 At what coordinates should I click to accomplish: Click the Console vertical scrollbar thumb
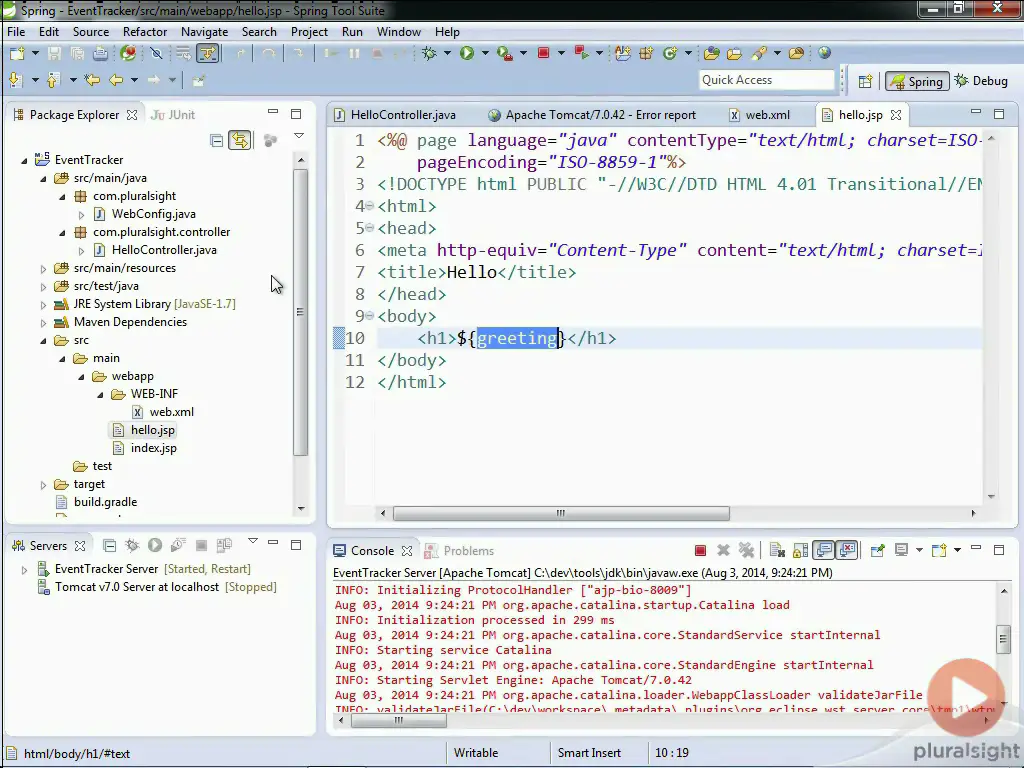point(1003,639)
